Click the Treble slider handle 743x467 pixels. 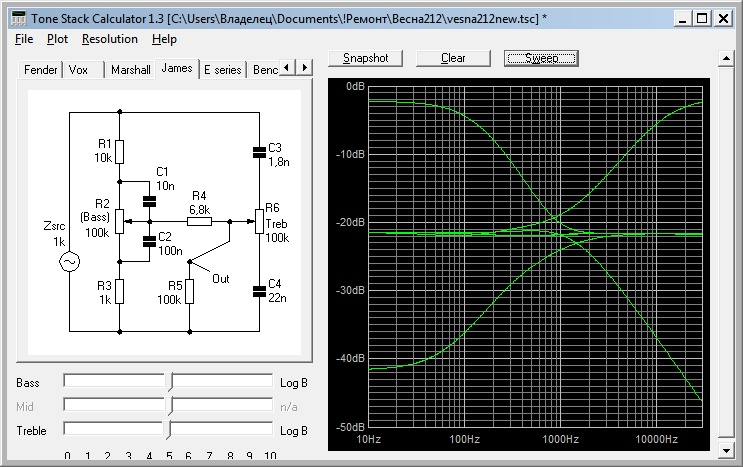(169, 429)
